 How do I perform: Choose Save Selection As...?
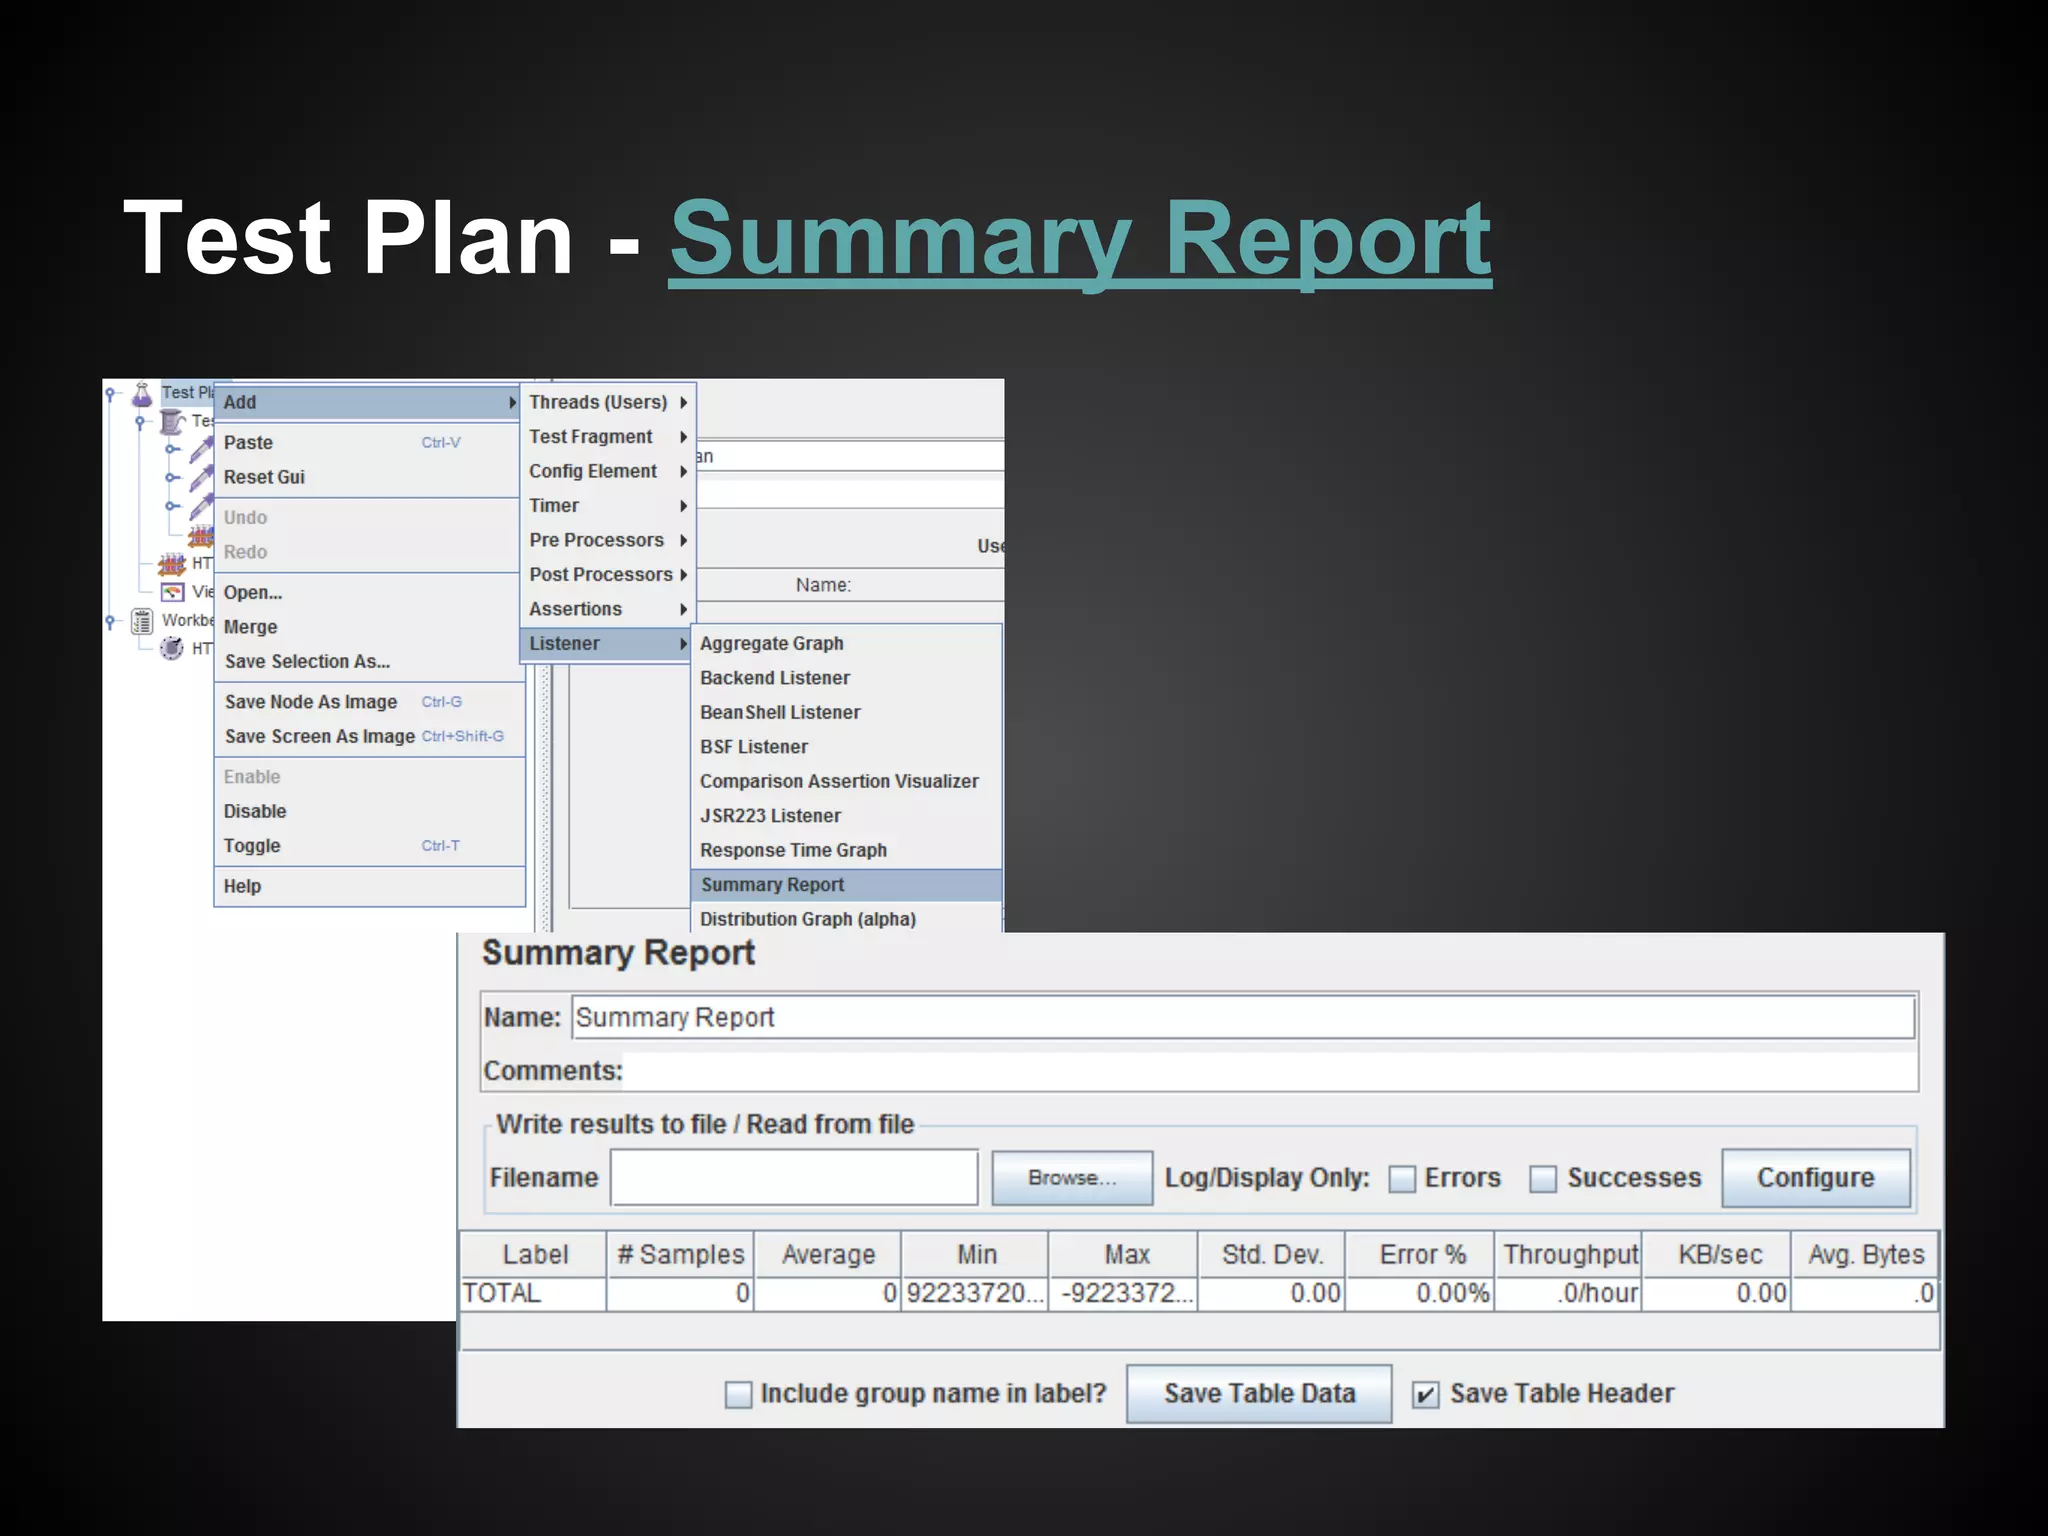click(369, 661)
